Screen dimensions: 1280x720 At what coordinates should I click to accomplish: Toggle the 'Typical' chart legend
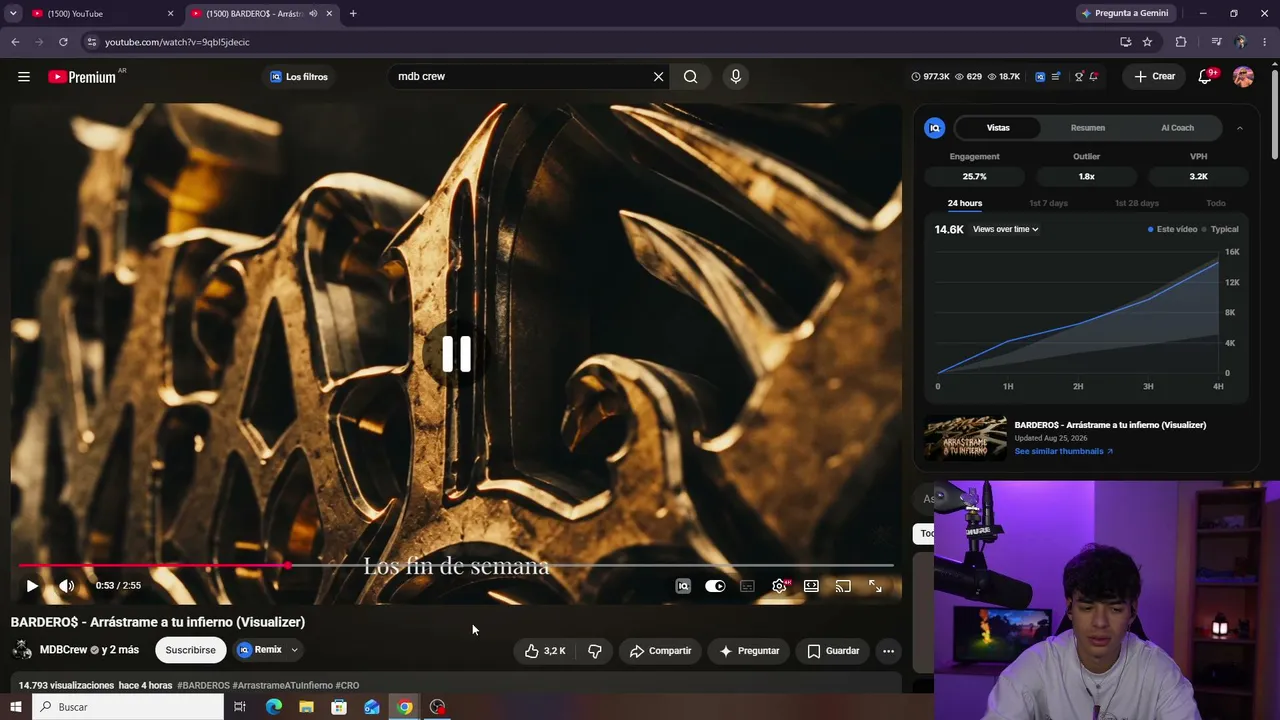(x=1220, y=229)
